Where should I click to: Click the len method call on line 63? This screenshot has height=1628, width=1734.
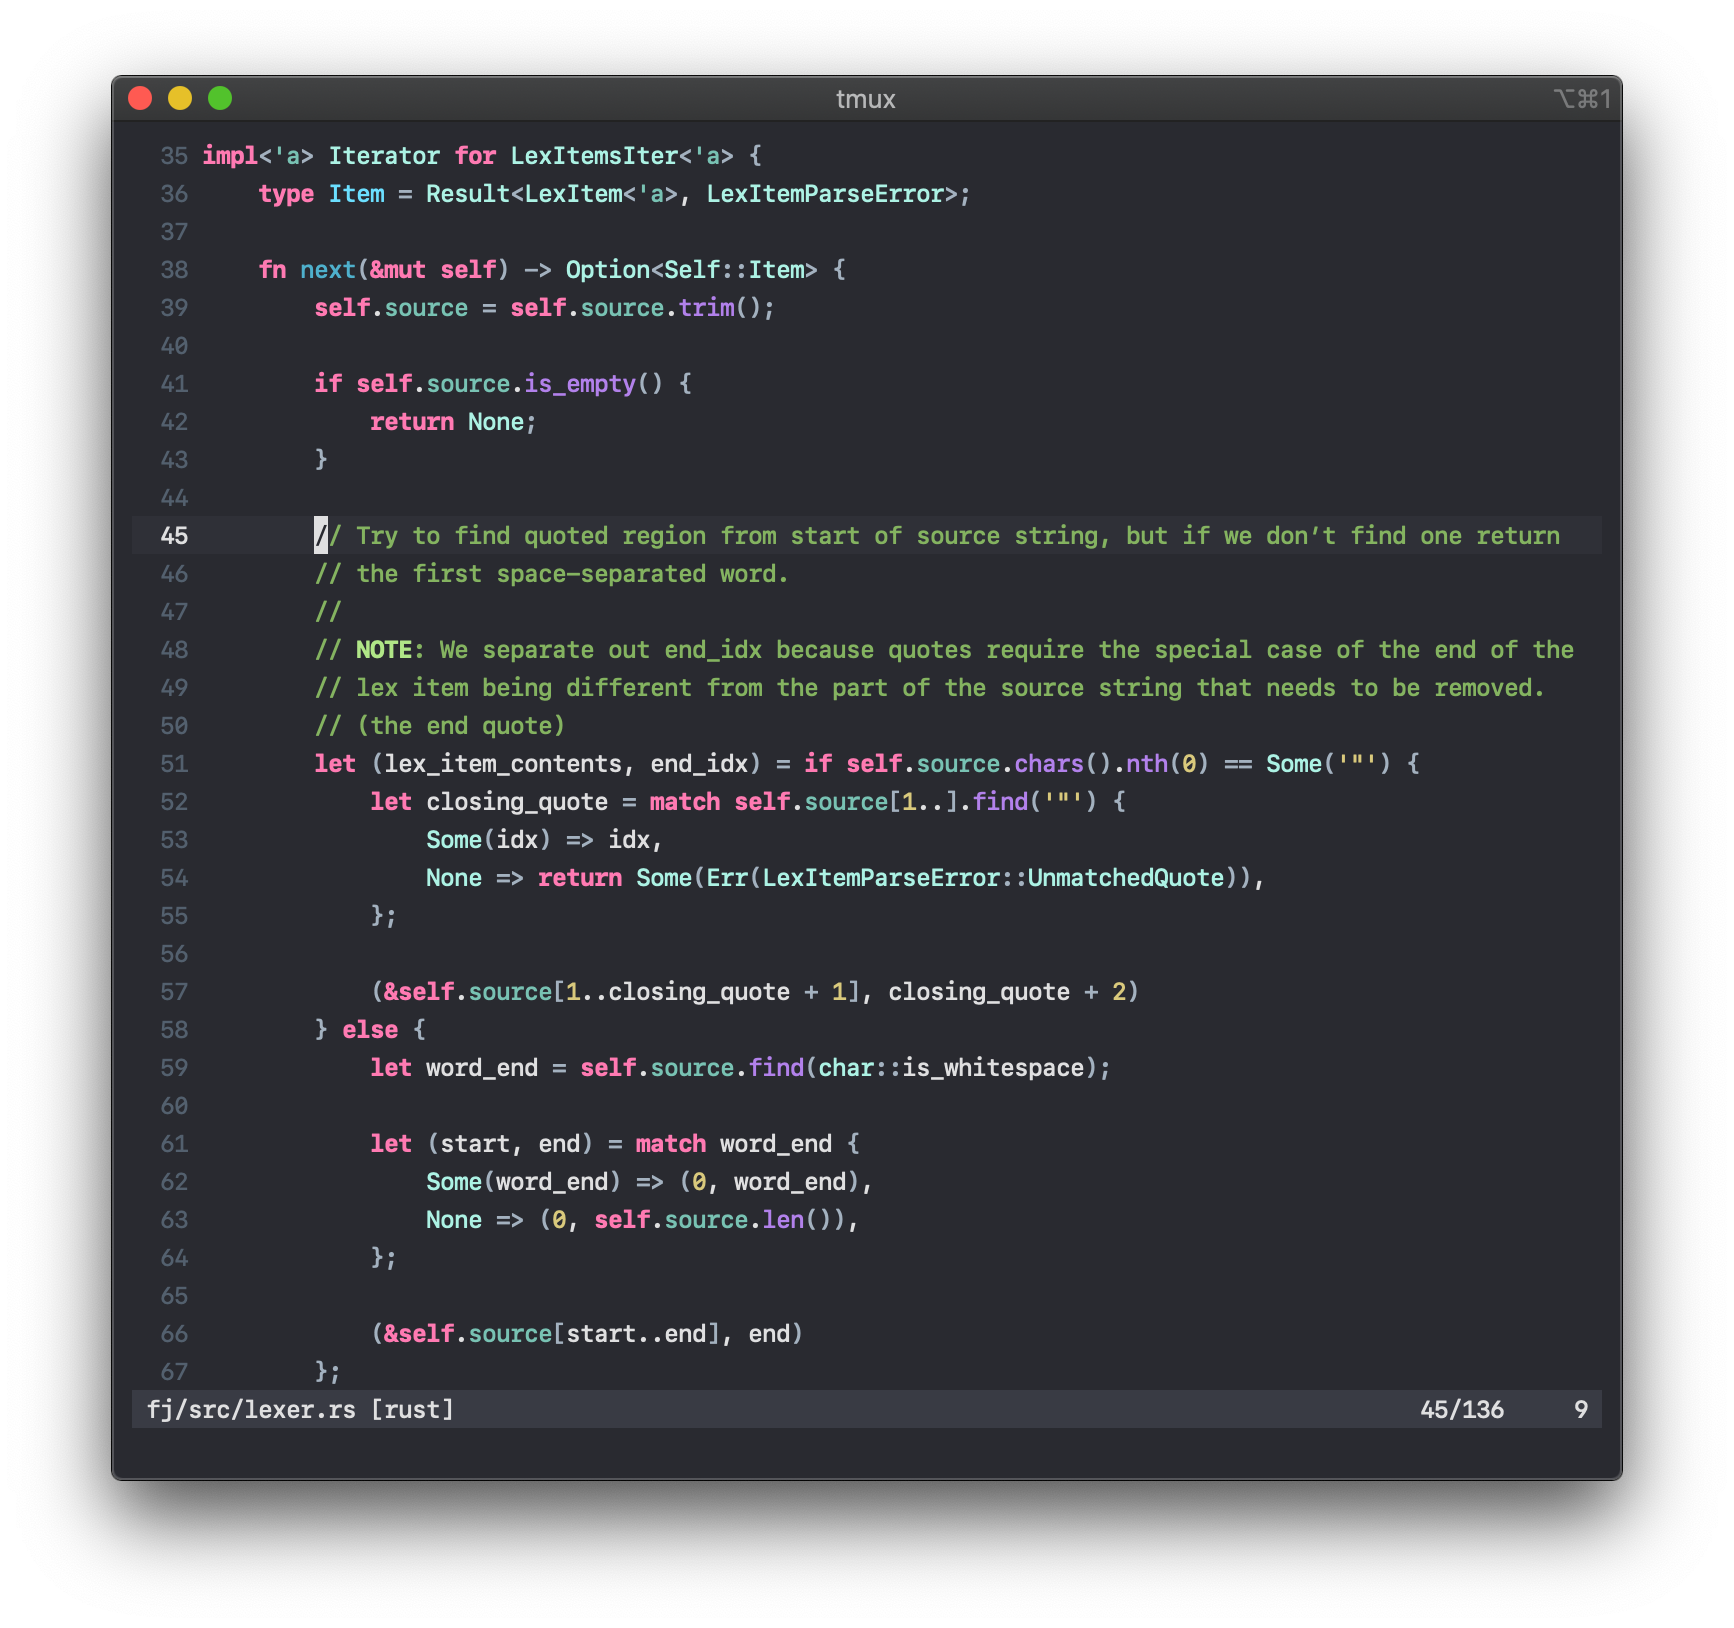point(782,1220)
